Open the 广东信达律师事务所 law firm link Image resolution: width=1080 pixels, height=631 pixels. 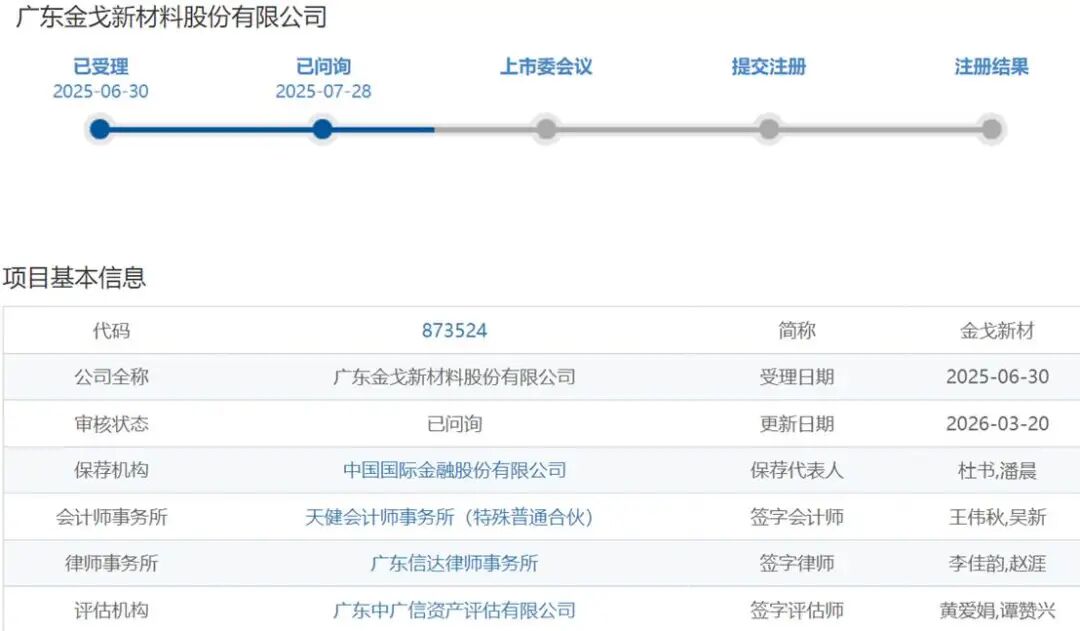[454, 563]
